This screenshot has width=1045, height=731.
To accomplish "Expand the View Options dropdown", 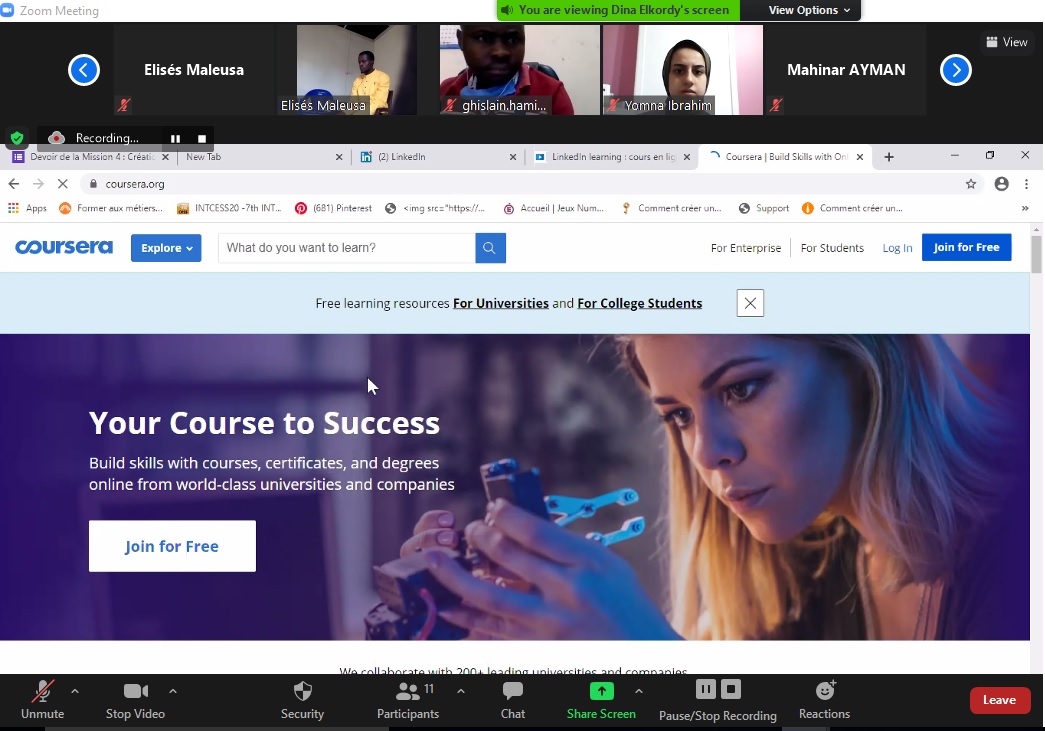I will 809,10.
